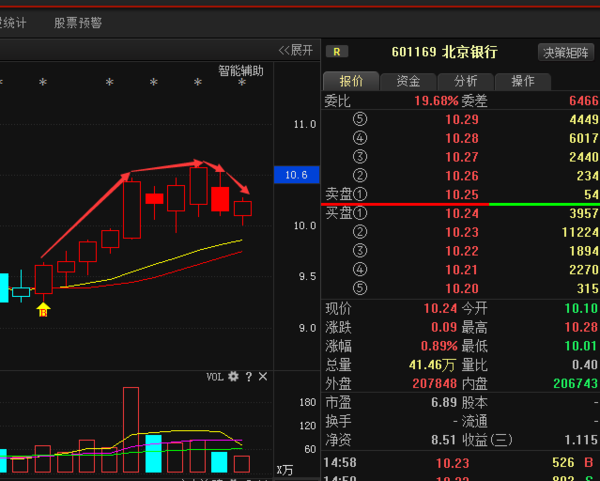600x481 pixels.
Task: Open the 股票预警 menu item
Action: coord(78,23)
